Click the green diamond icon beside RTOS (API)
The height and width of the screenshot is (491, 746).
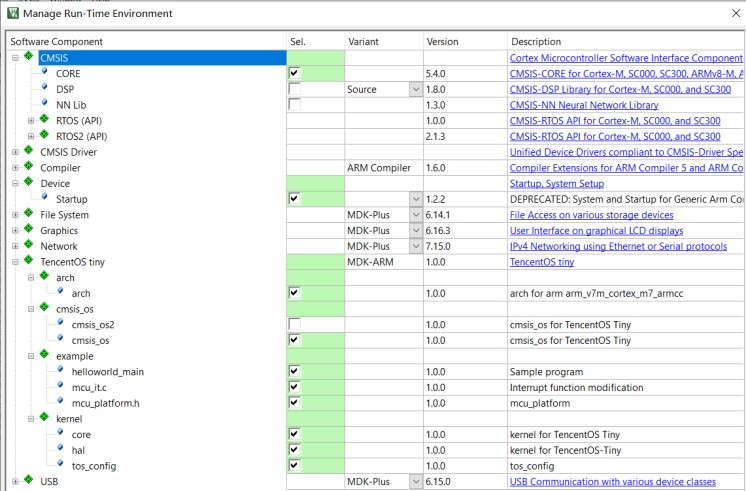44,119
